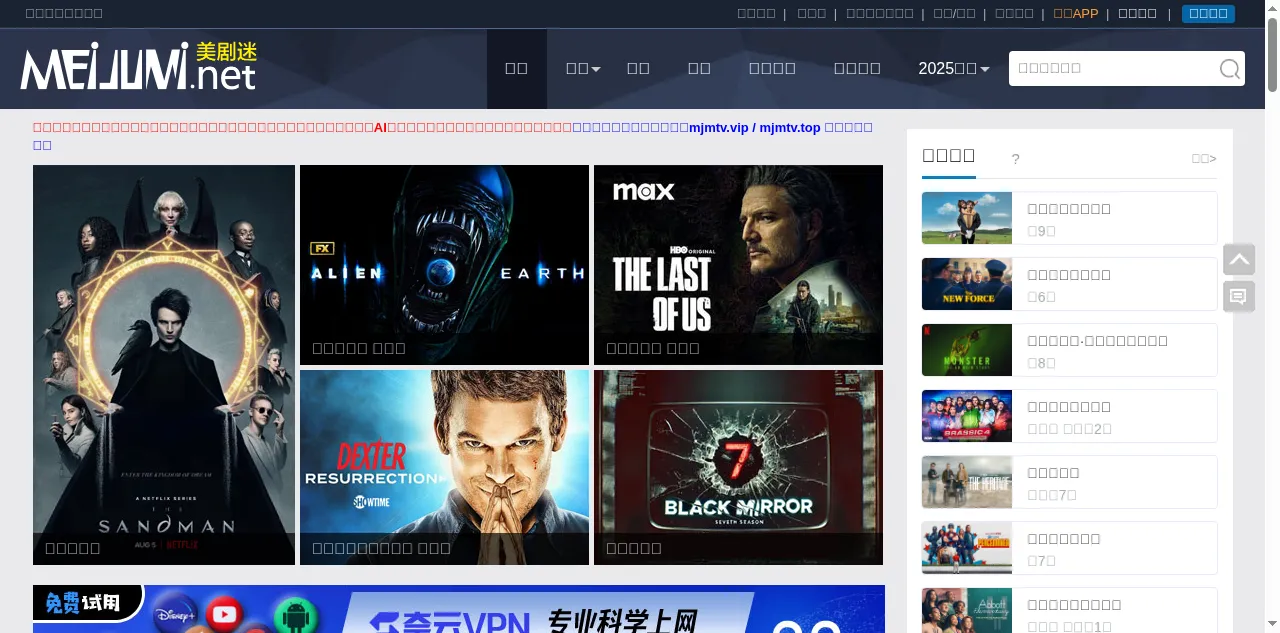Open the Alien Earth poster
Screen dimensions: 1280x633
click(x=444, y=265)
